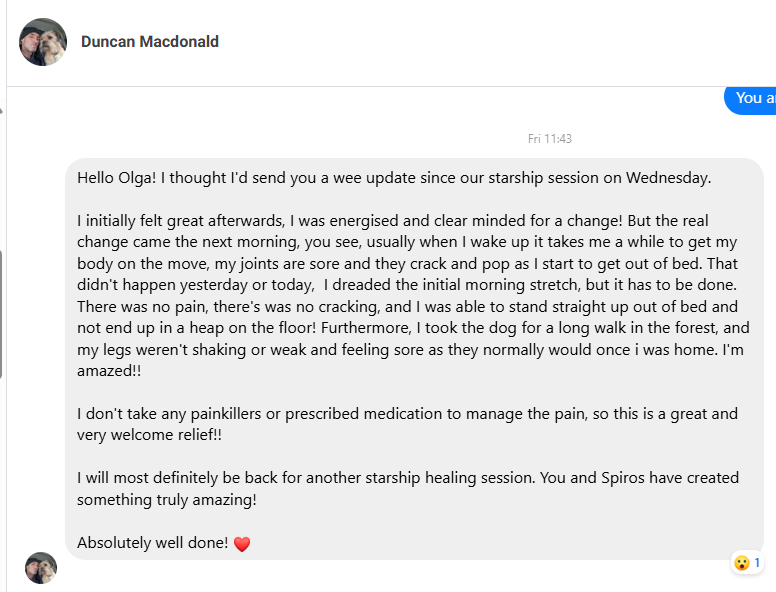Select the blue sent message bubble
The image size is (776, 592).
[x=752, y=98]
